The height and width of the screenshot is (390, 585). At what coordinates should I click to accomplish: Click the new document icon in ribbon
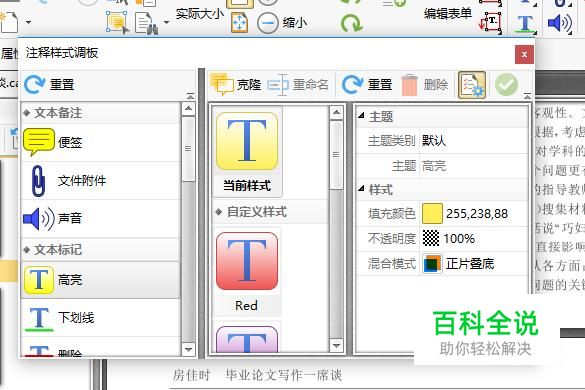(9, 22)
